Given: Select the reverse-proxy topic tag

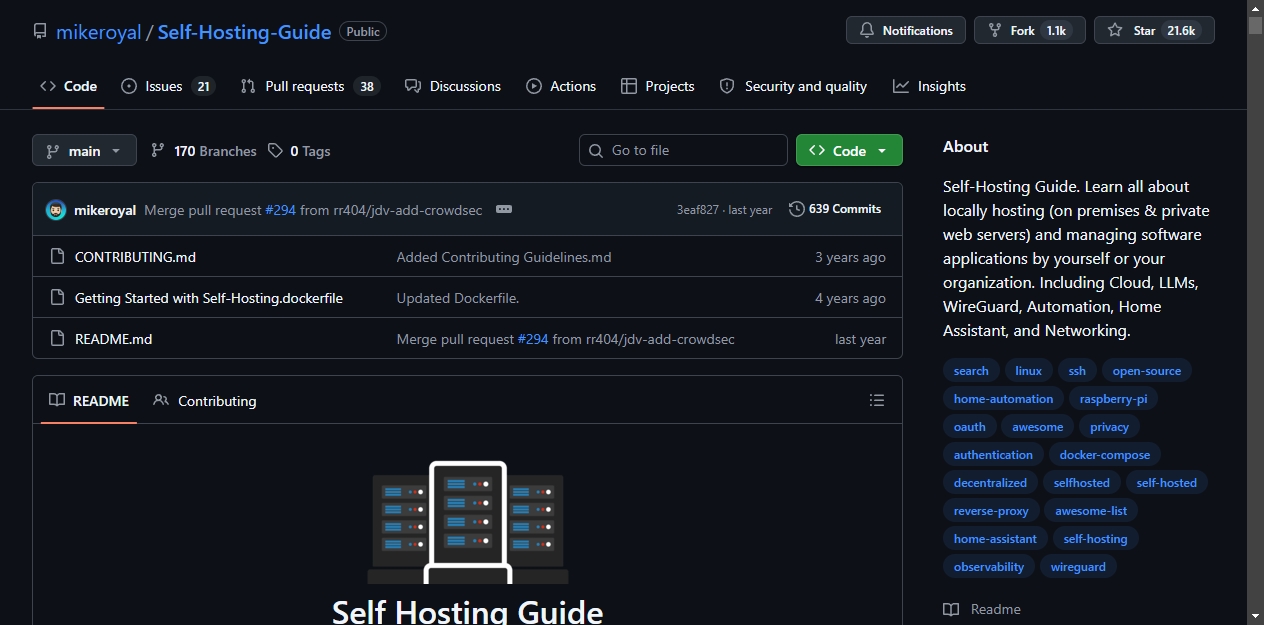Looking at the screenshot, I should click(991, 511).
